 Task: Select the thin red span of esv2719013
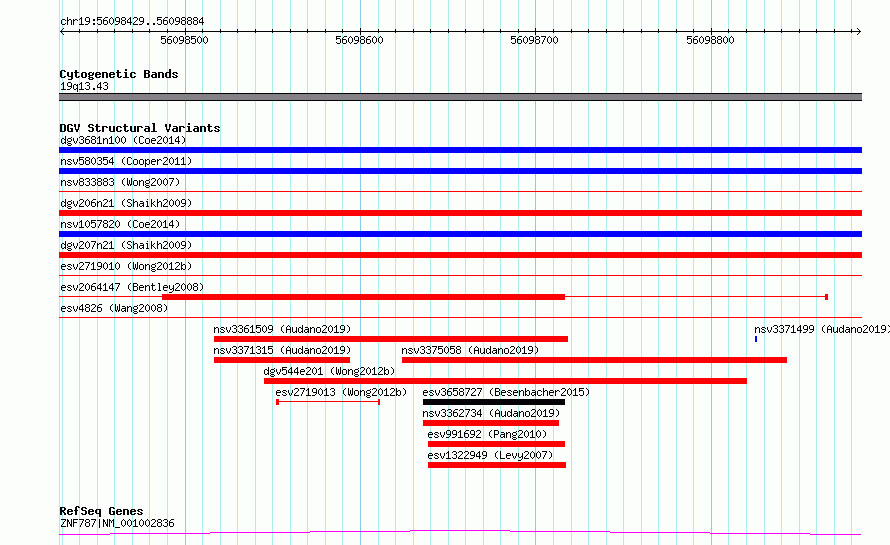pos(328,402)
